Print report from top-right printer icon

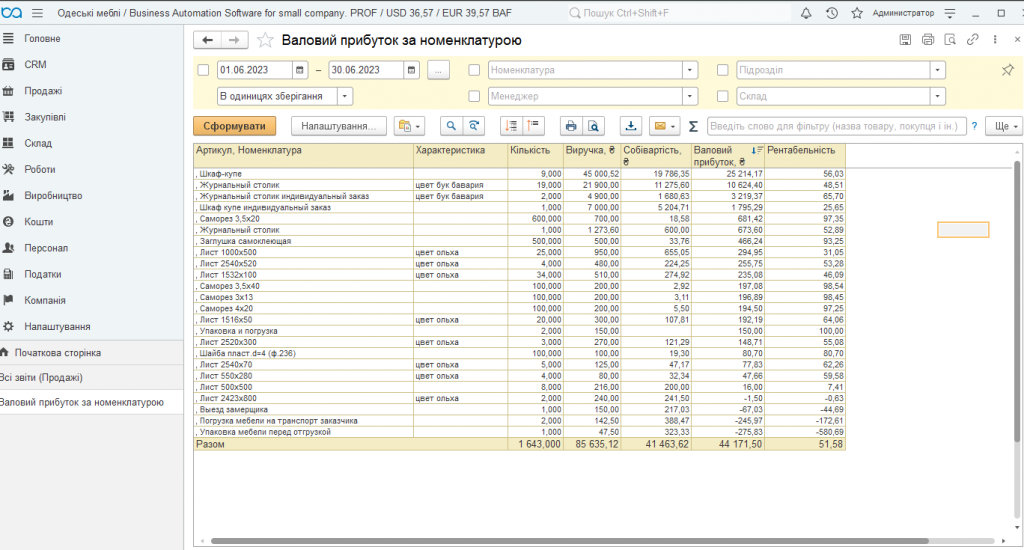click(x=927, y=40)
